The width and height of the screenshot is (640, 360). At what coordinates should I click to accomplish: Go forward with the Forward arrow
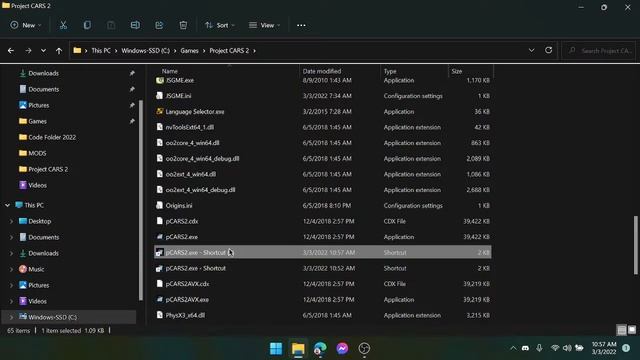click(x=28, y=51)
